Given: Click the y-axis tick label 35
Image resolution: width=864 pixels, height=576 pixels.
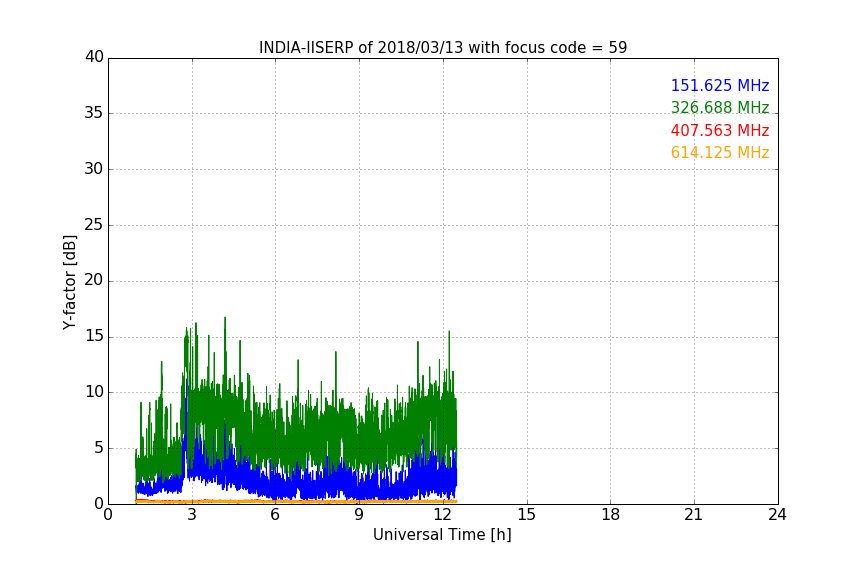Looking at the screenshot, I should tap(94, 113).
